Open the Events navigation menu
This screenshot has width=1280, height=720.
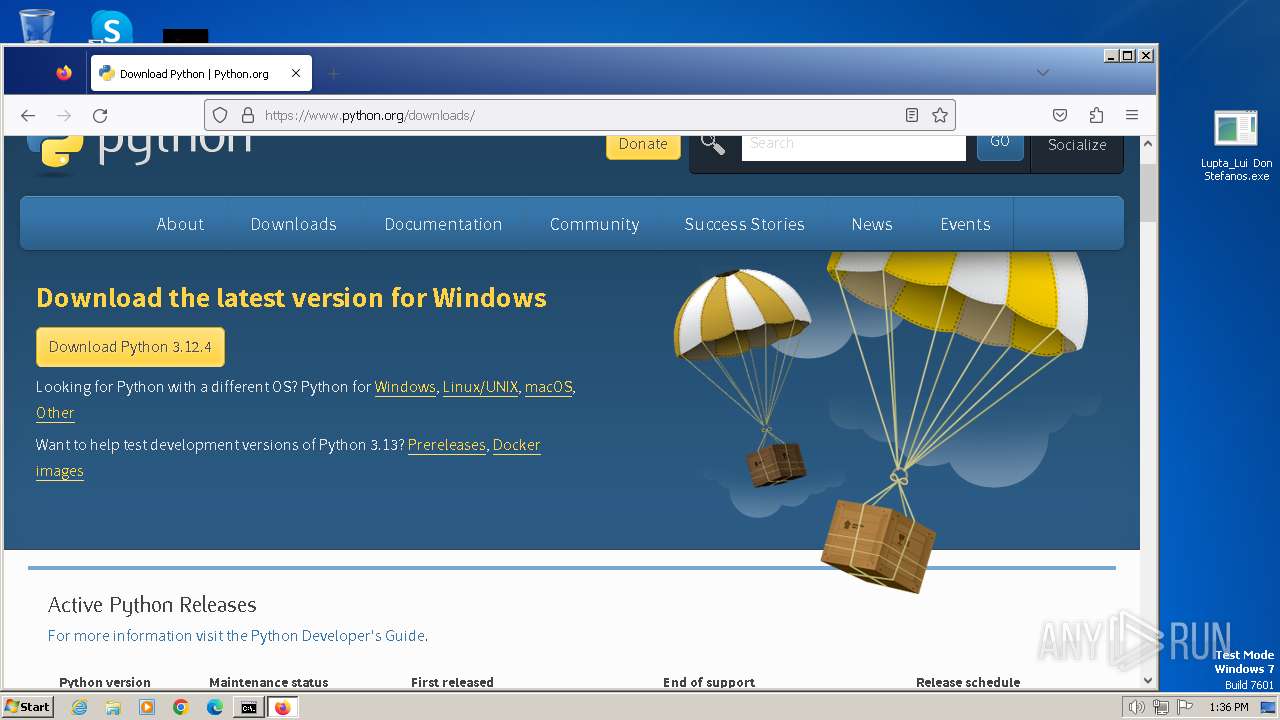point(965,224)
